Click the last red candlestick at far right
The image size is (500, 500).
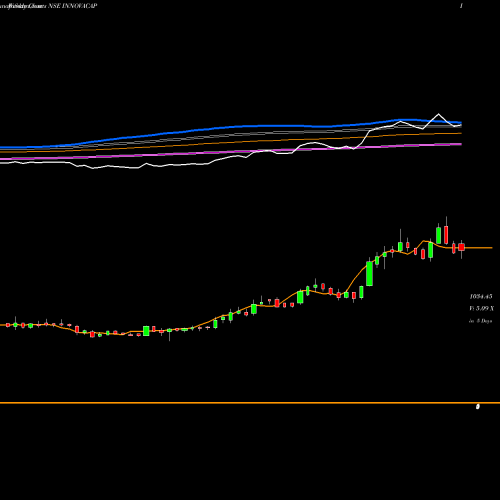(x=461, y=247)
